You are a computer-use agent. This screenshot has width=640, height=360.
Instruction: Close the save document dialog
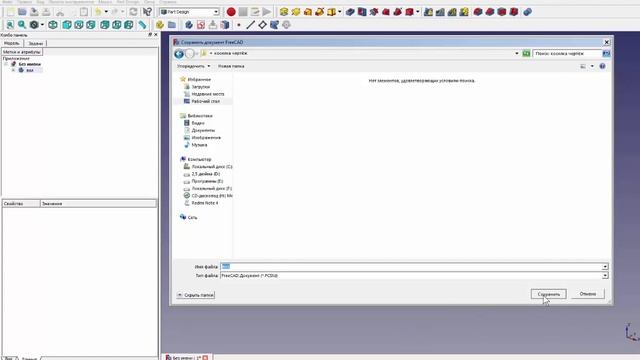pyautogui.click(x=607, y=42)
